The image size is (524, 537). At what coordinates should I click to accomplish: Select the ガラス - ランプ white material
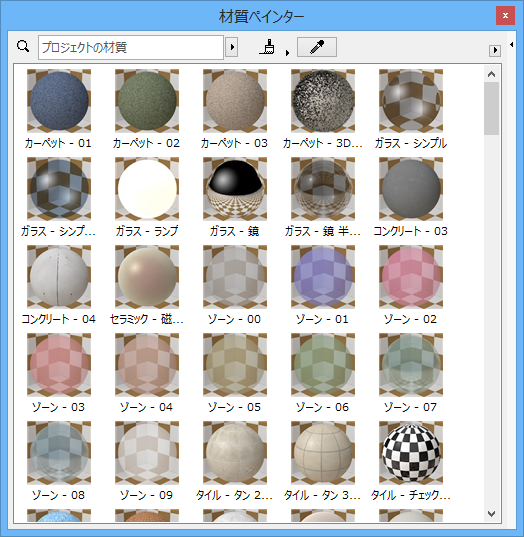point(147,189)
